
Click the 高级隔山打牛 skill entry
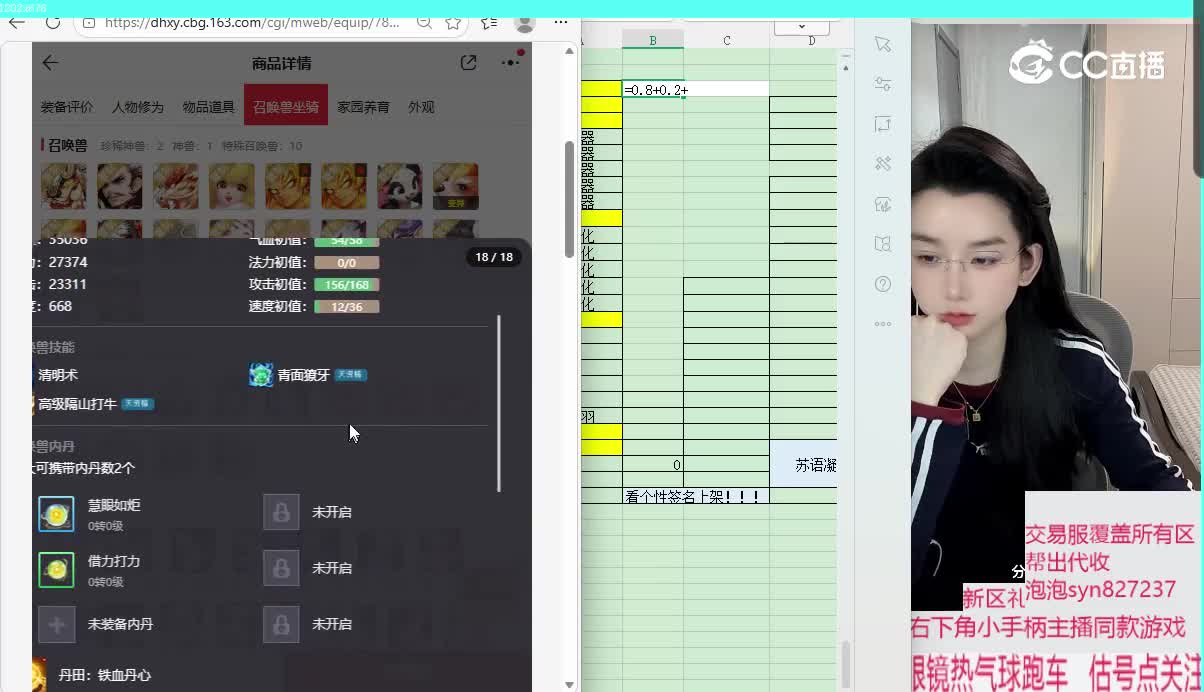pos(78,404)
